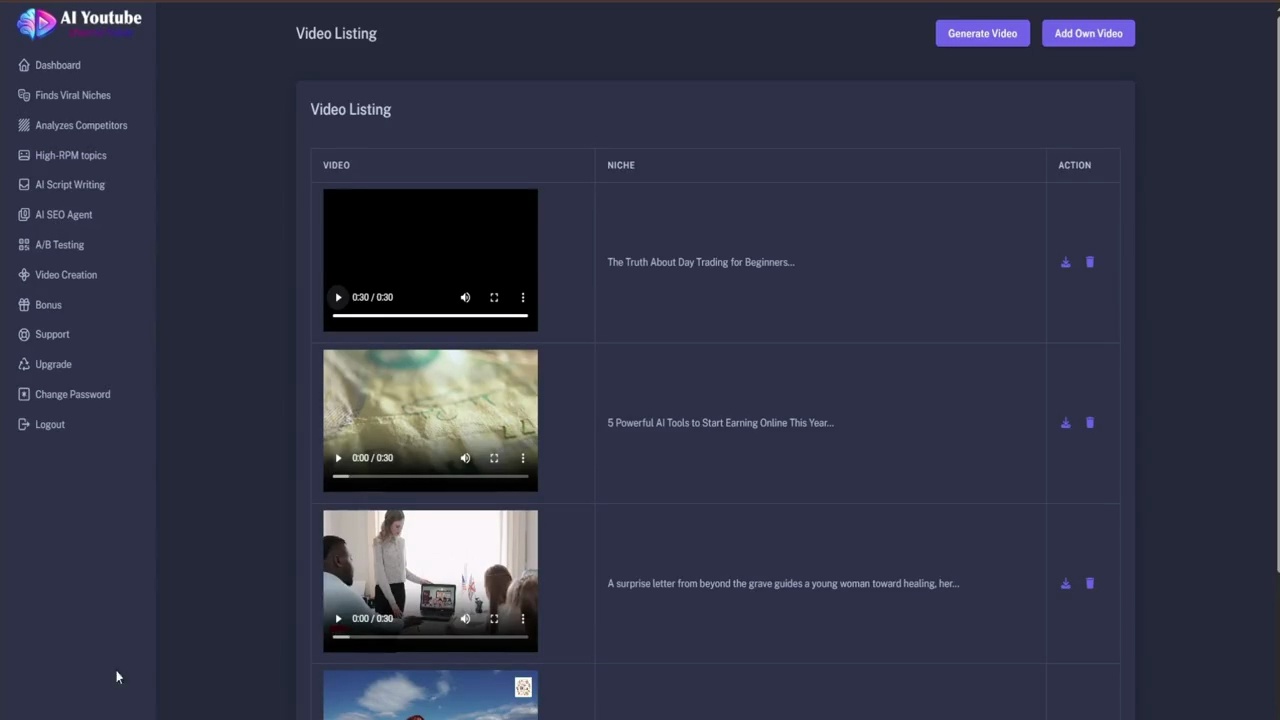Open Dashboard from the sidebar
The height and width of the screenshot is (720, 1280).
point(58,65)
